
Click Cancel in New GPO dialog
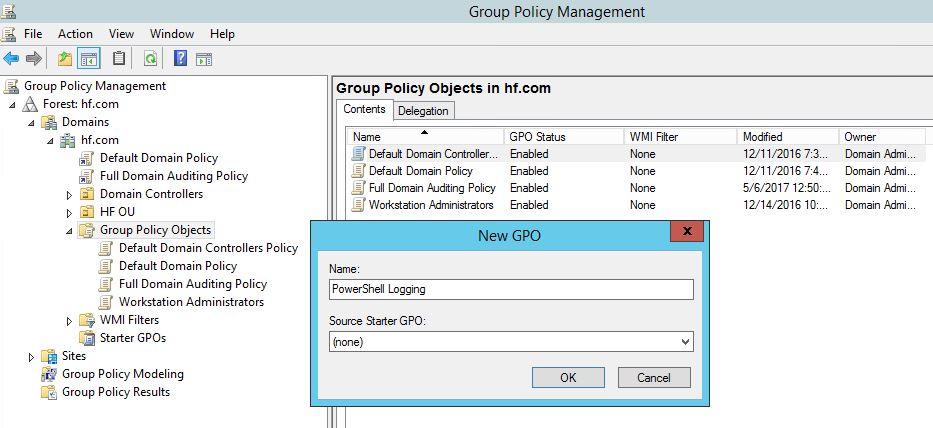(x=654, y=378)
